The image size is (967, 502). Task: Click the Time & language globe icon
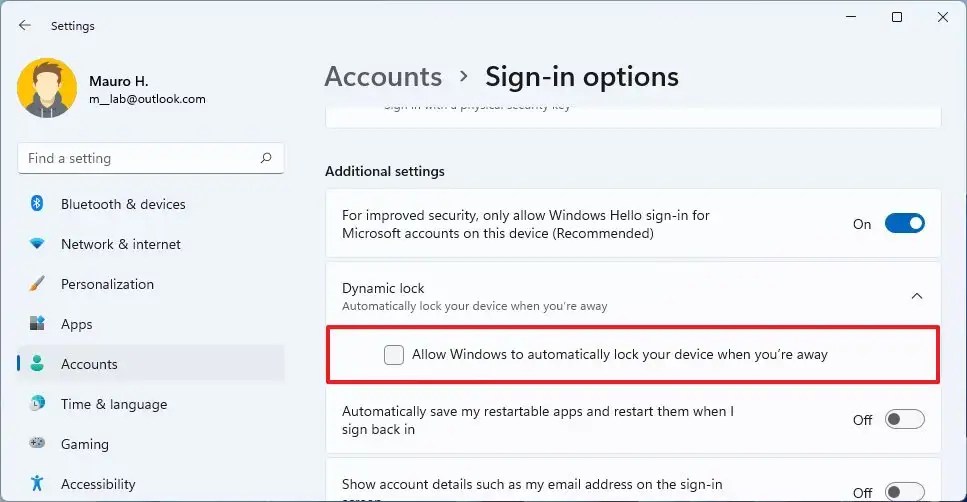pyautogui.click(x=37, y=403)
